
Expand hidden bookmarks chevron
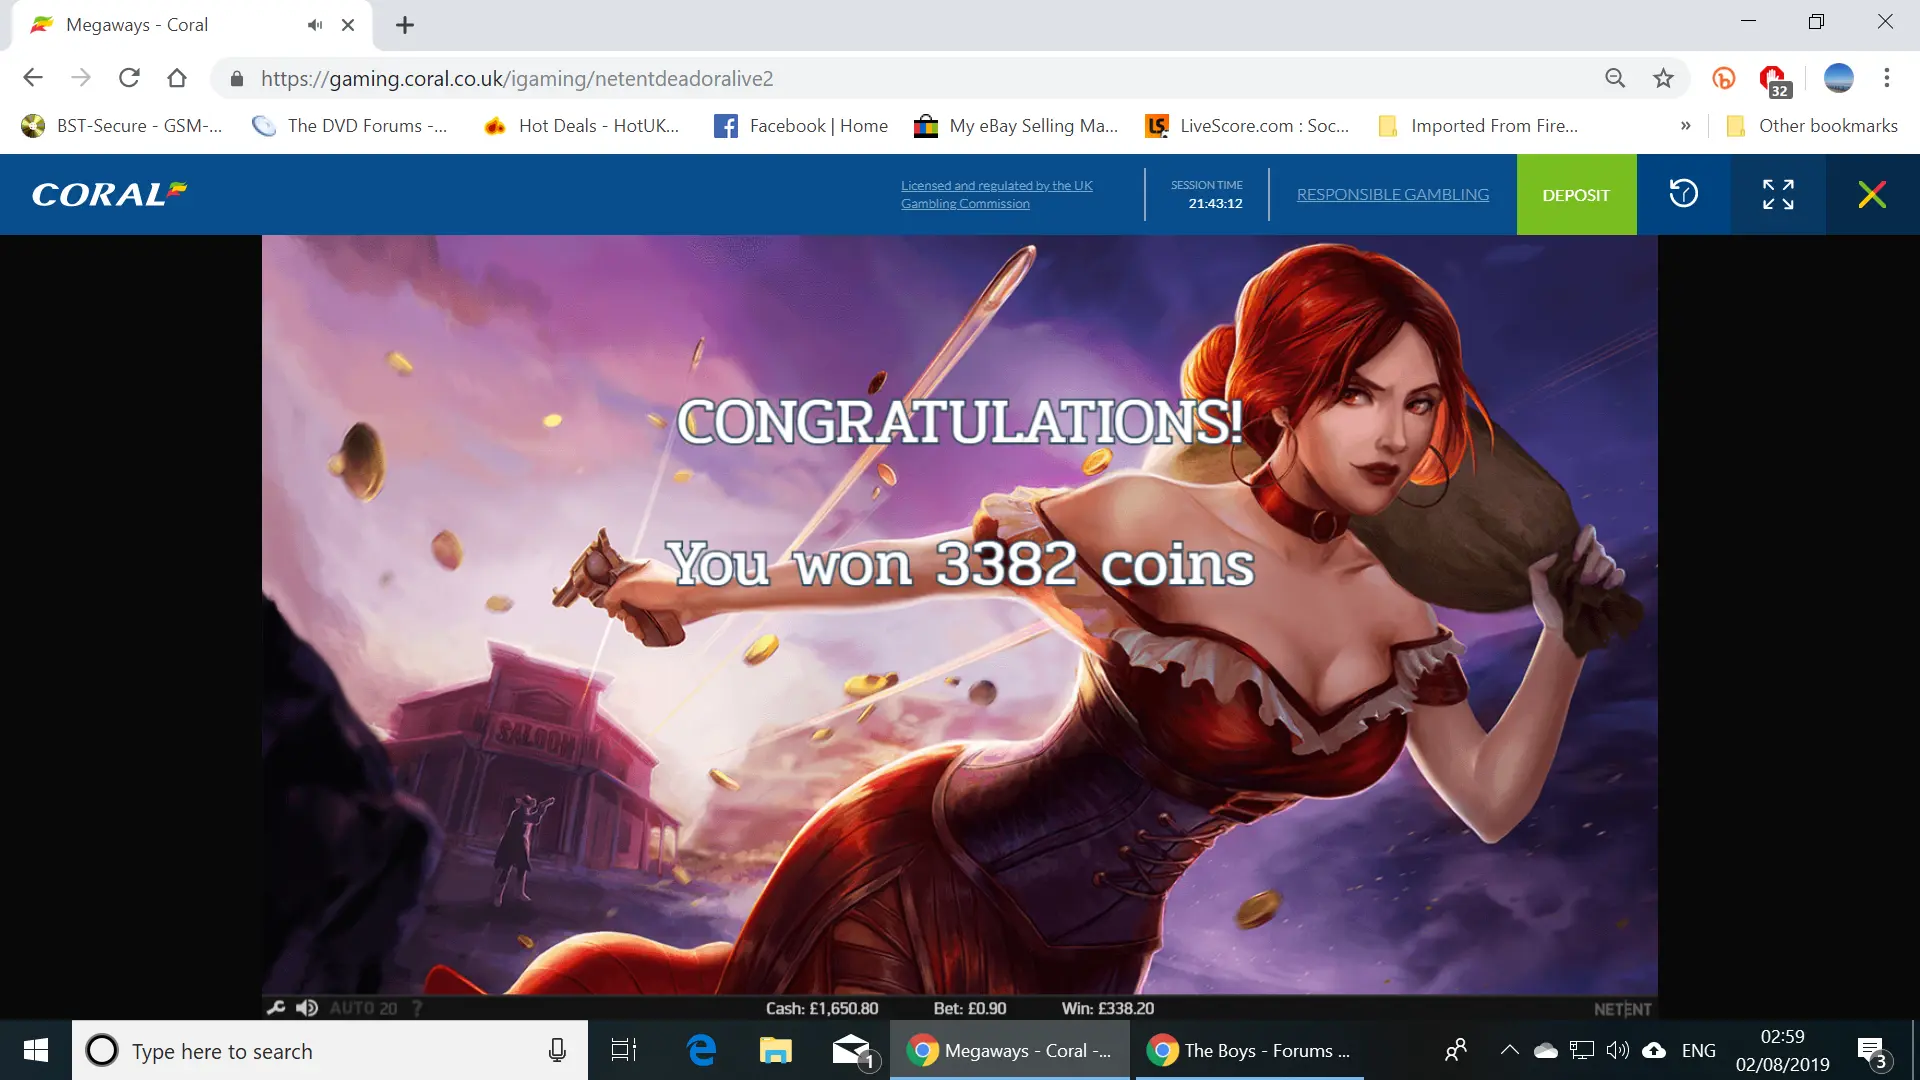coord(1685,126)
